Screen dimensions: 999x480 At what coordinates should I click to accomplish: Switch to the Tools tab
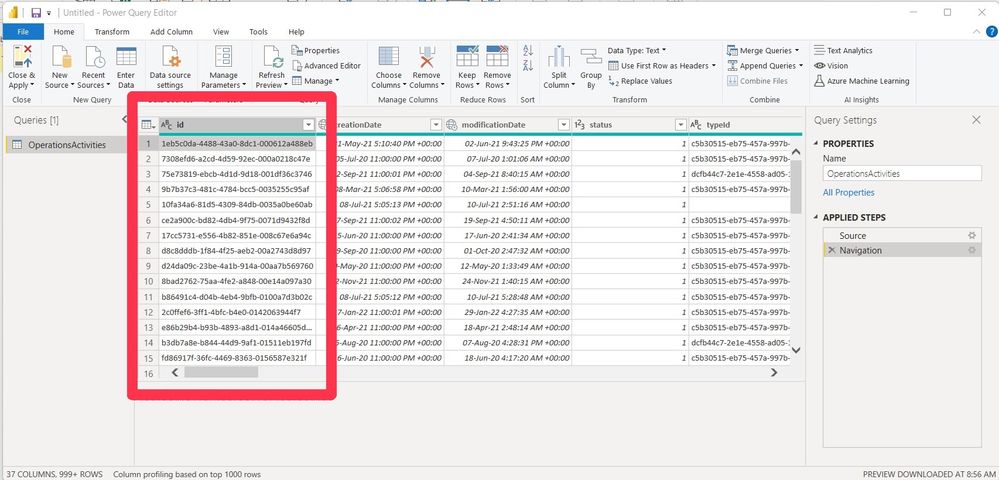258,31
